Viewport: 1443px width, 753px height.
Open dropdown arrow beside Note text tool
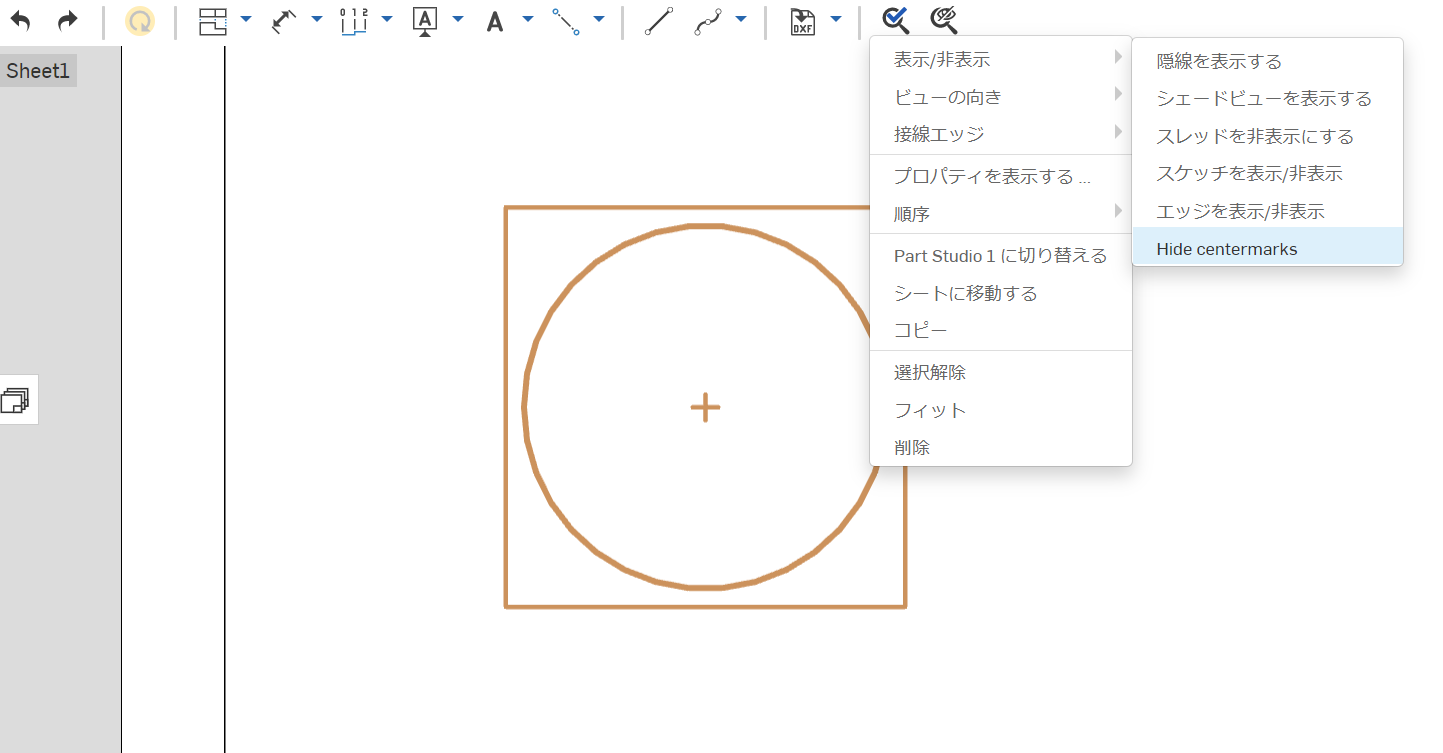point(528,19)
